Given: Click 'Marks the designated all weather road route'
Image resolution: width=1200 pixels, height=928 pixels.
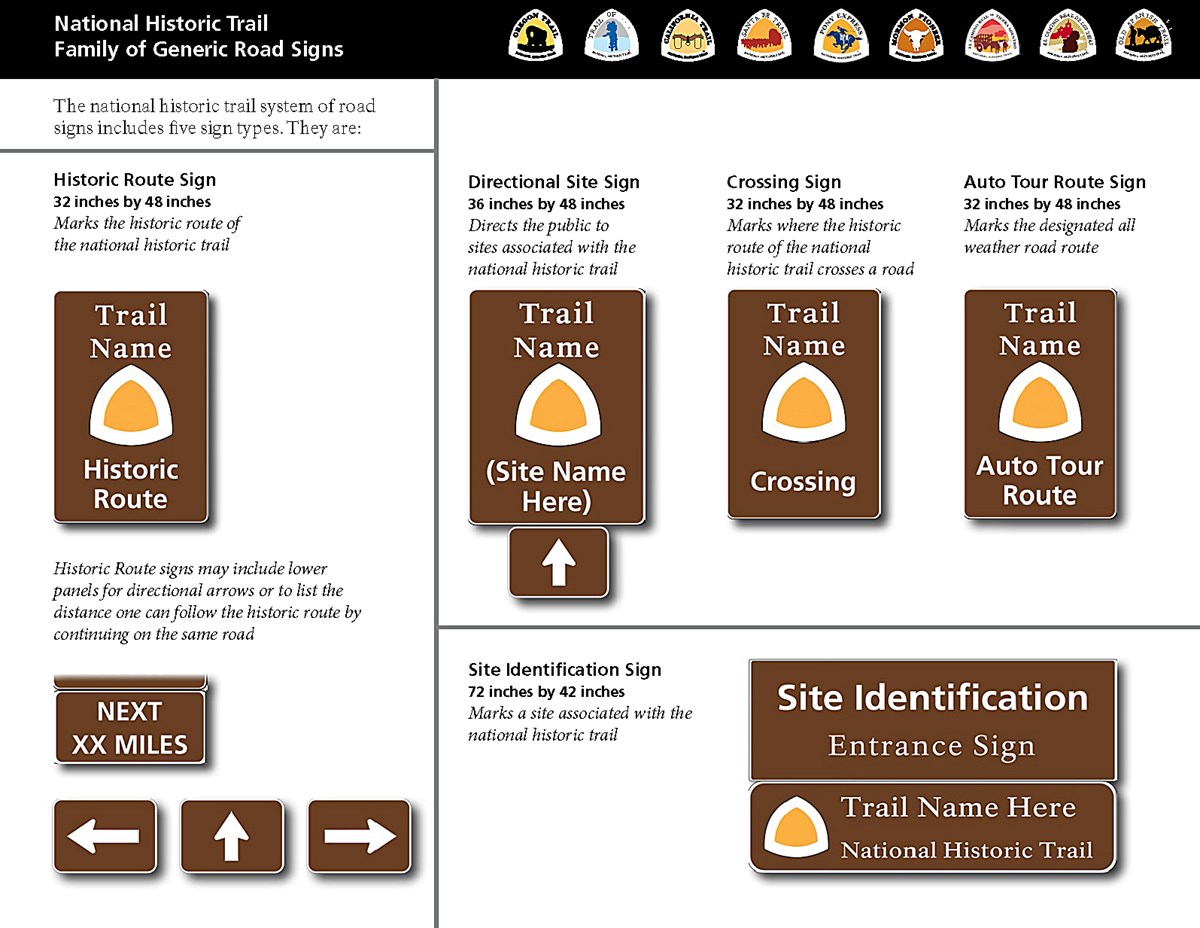Looking at the screenshot, I should [1050, 236].
